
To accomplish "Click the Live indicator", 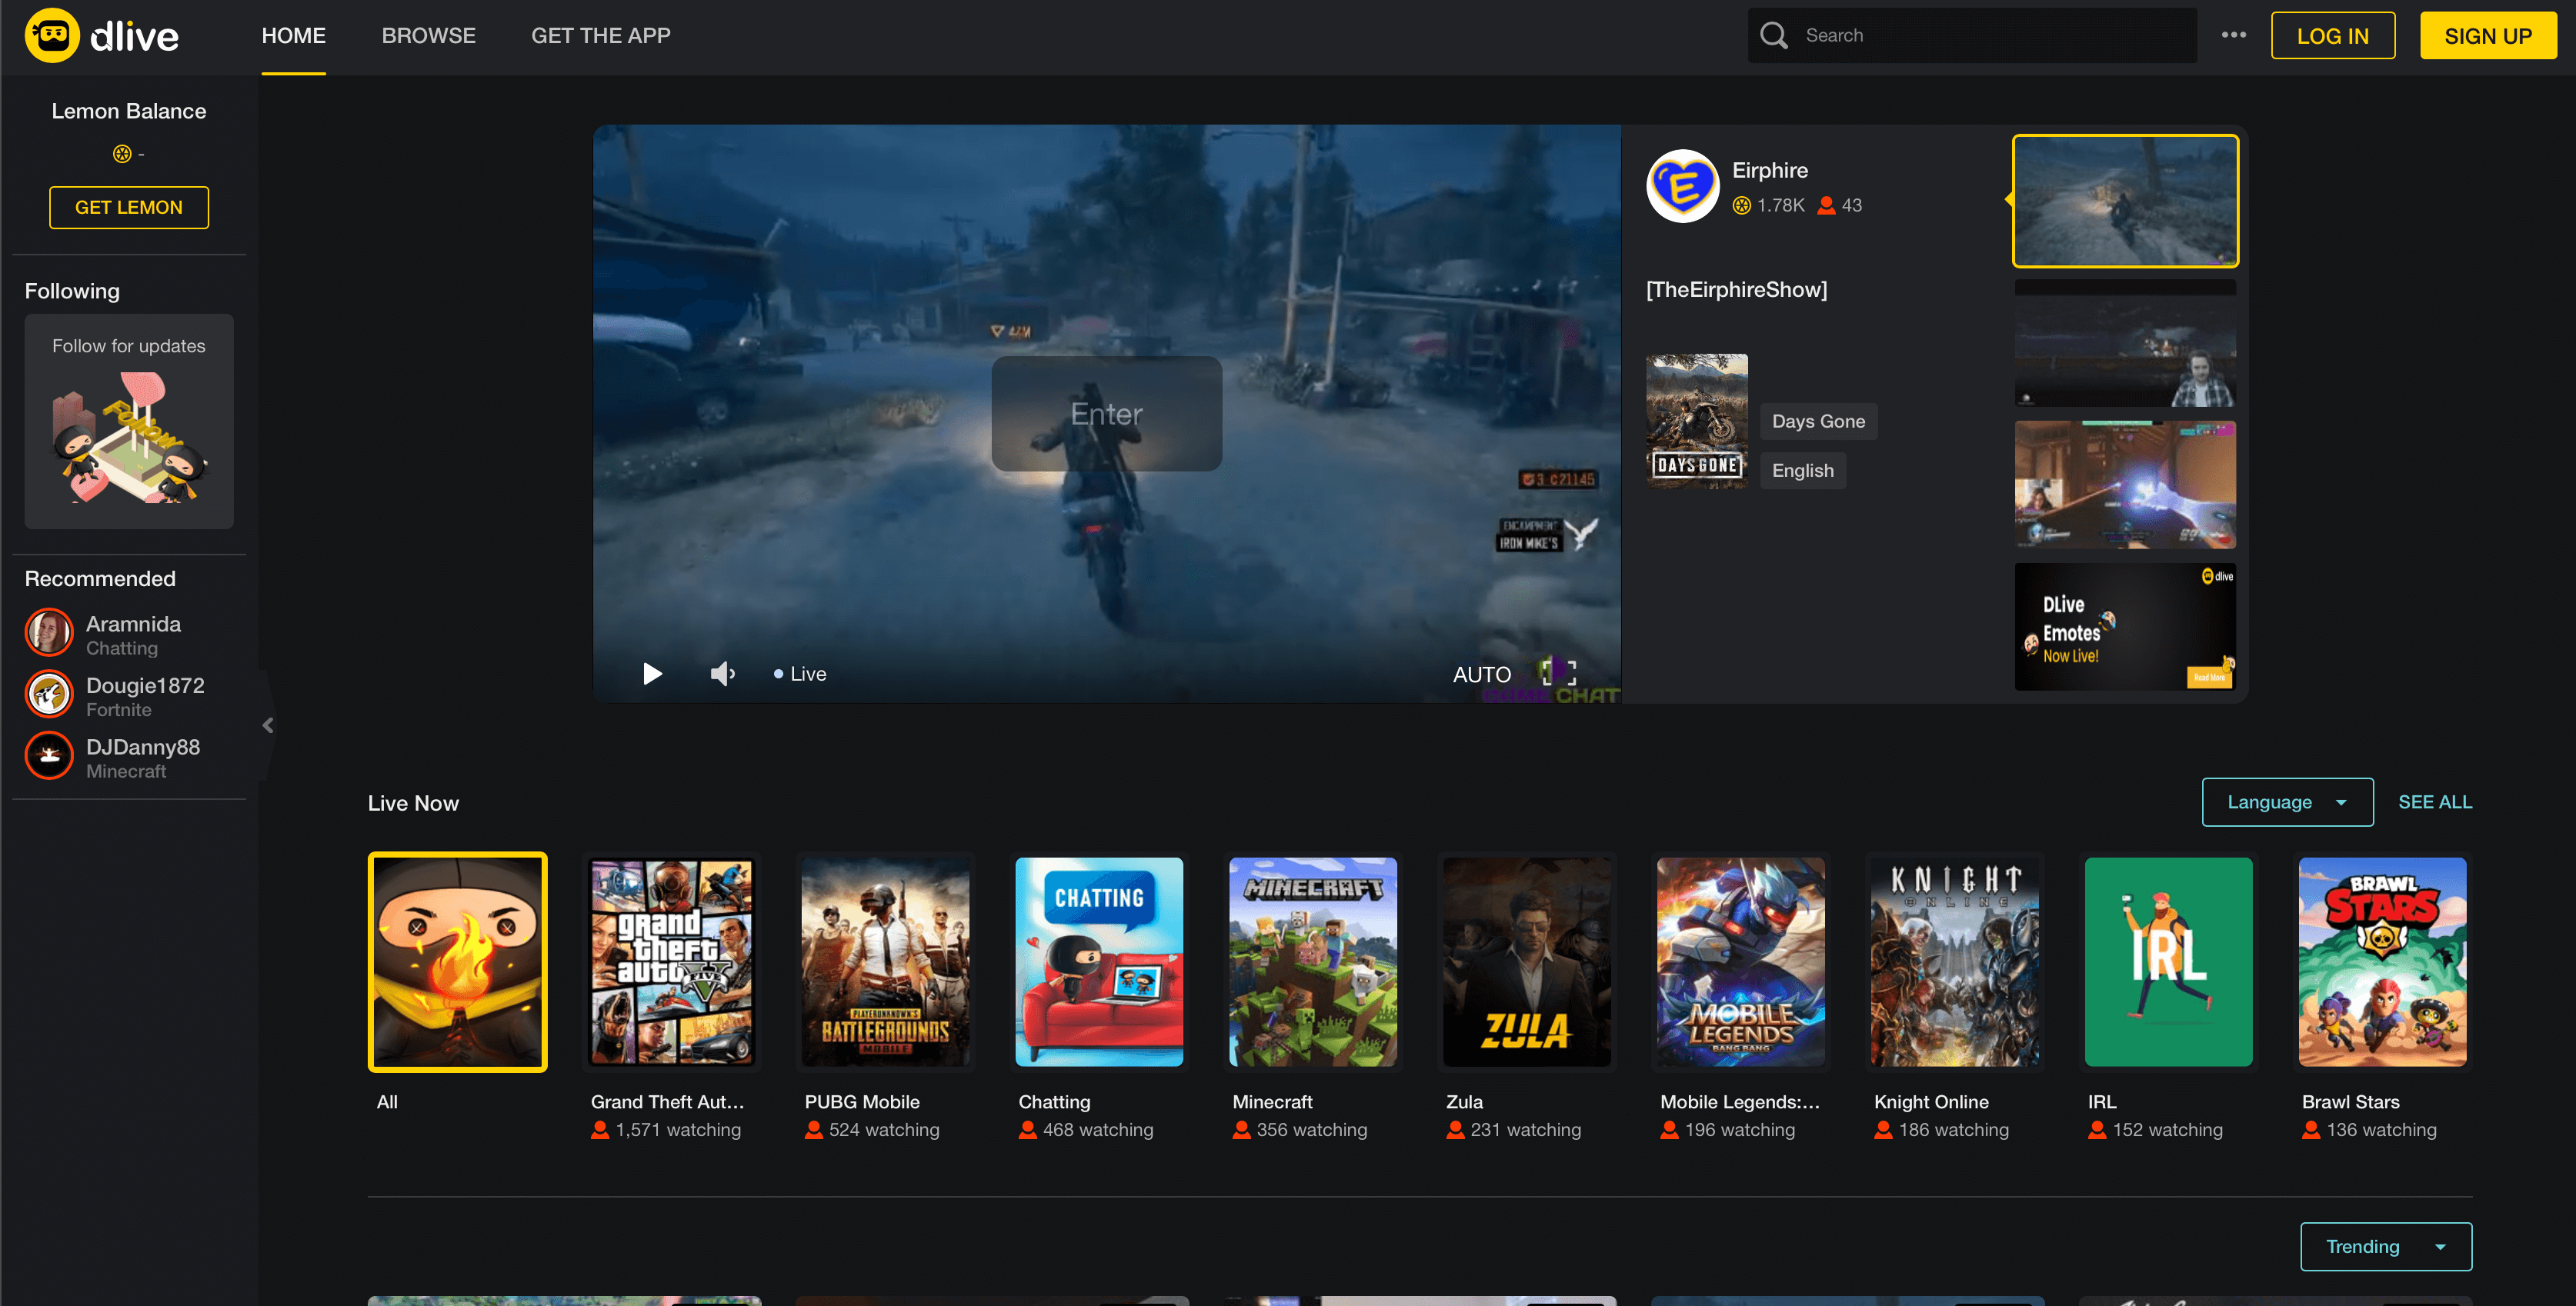I will coord(800,674).
